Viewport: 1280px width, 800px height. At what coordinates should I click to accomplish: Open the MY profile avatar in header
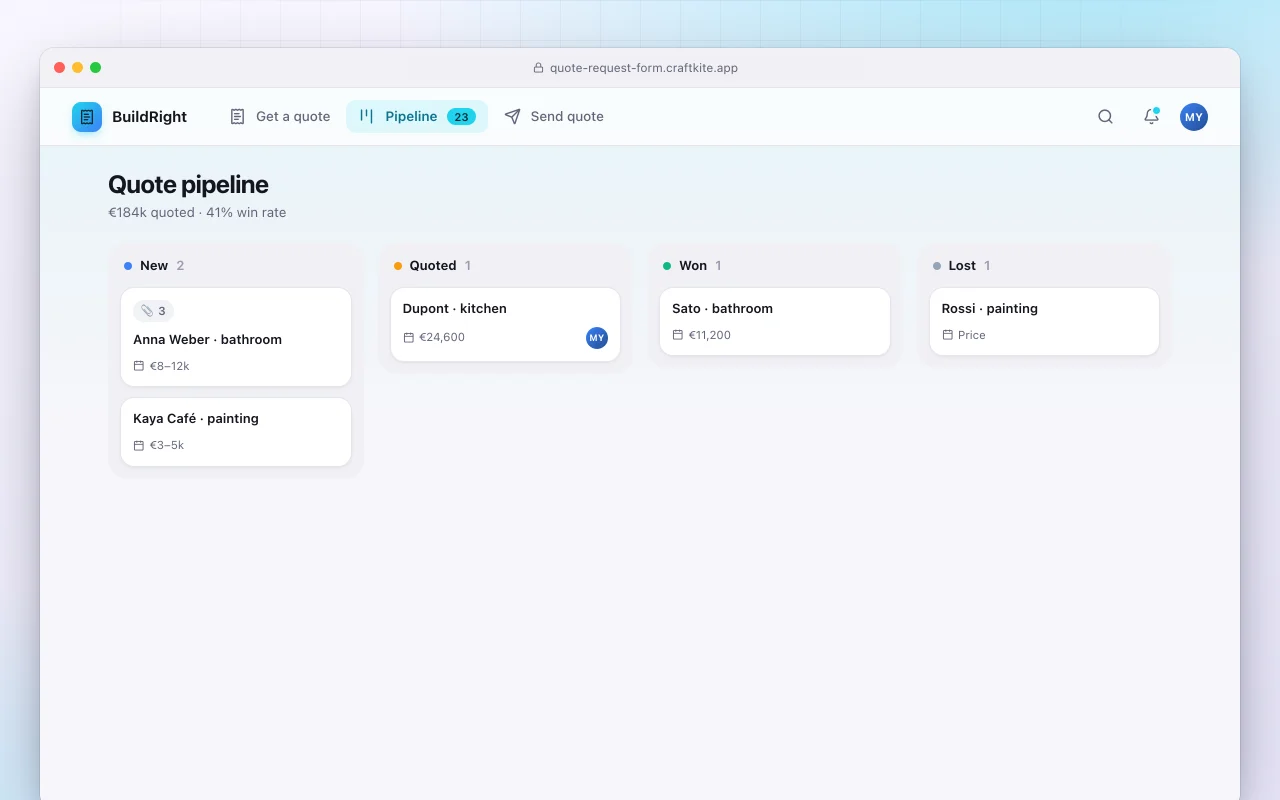pos(1193,117)
